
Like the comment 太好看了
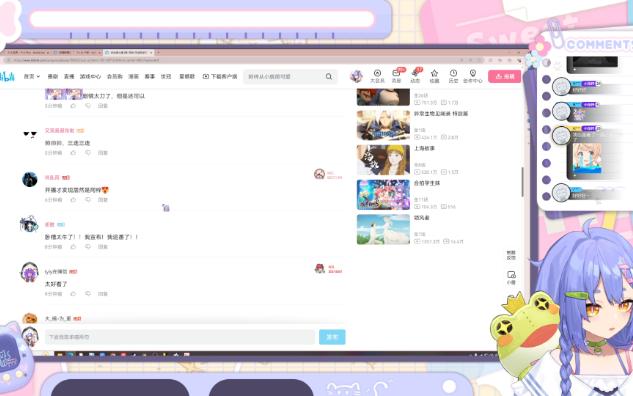(73, 294)
